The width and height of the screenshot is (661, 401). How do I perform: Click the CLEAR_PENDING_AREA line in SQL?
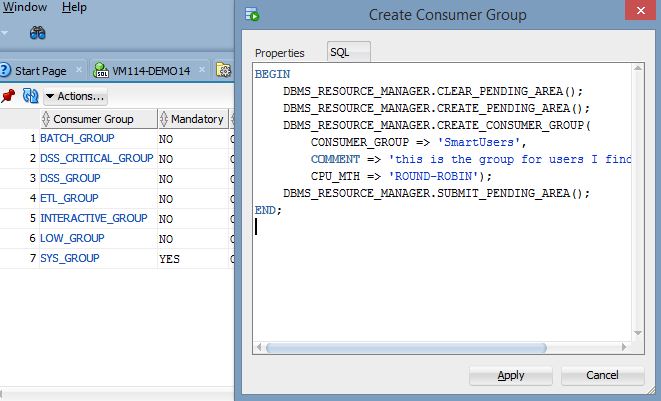[x=433, y=92]
